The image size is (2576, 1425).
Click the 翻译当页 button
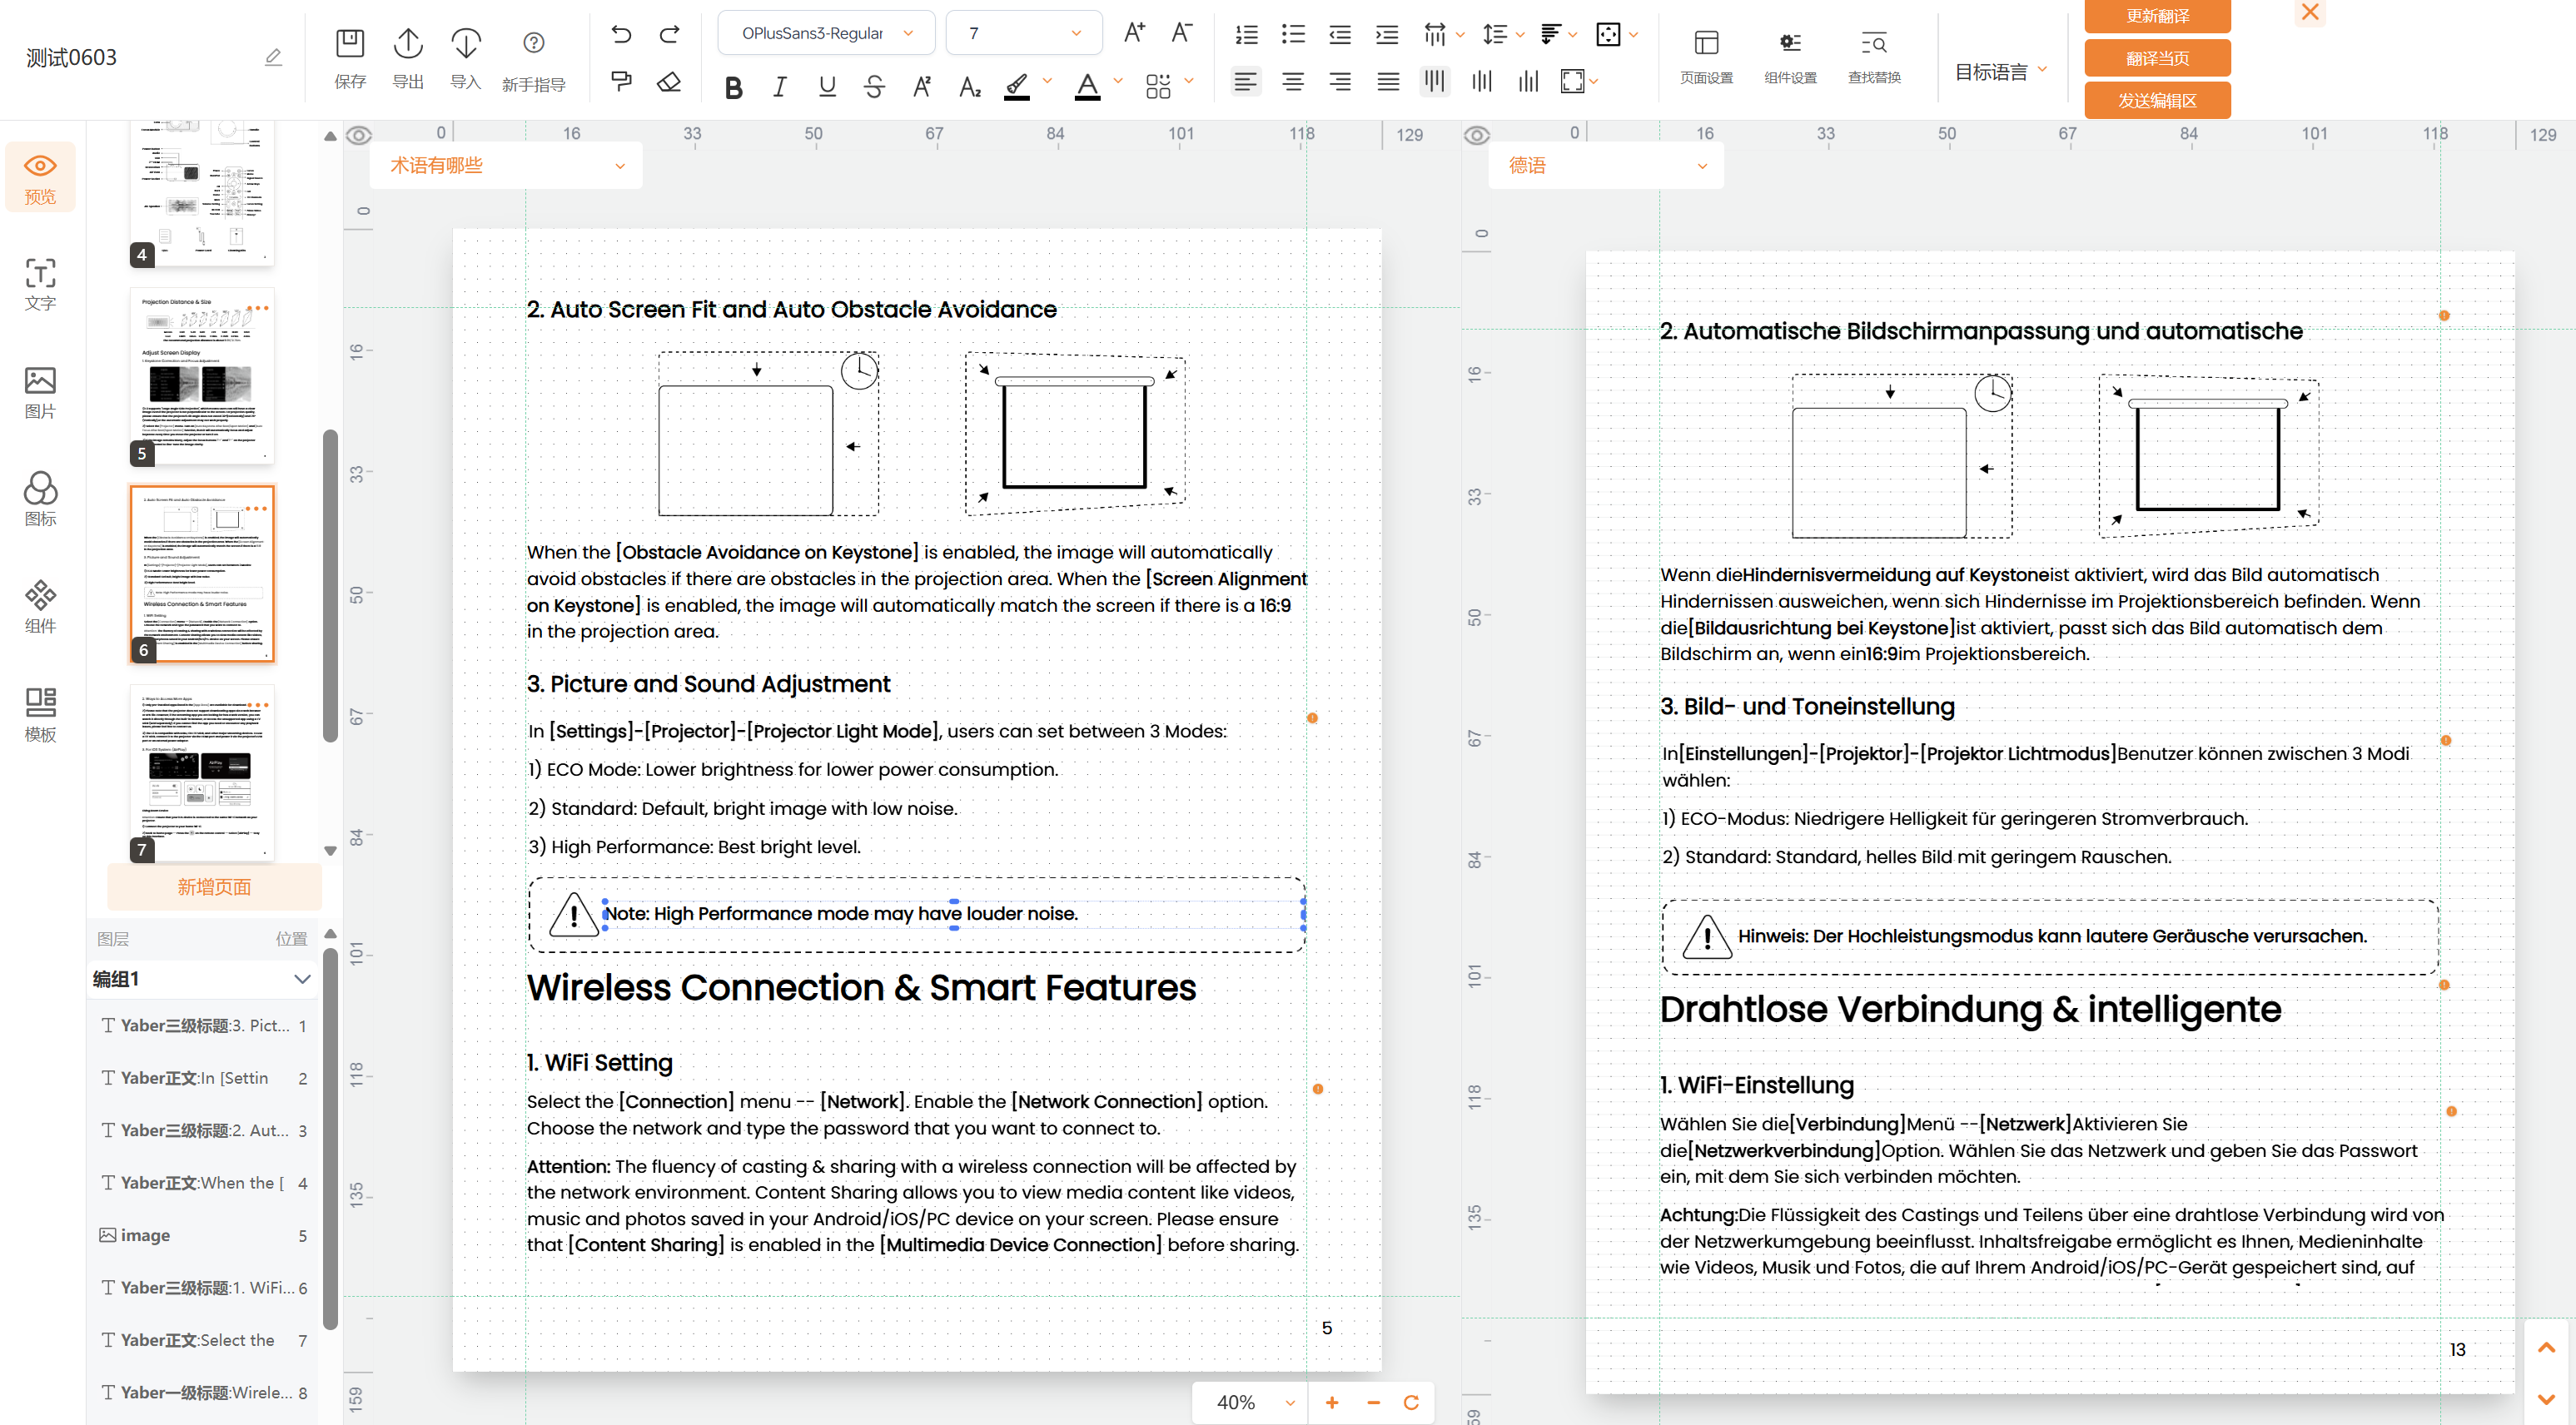coord(2157,58)
